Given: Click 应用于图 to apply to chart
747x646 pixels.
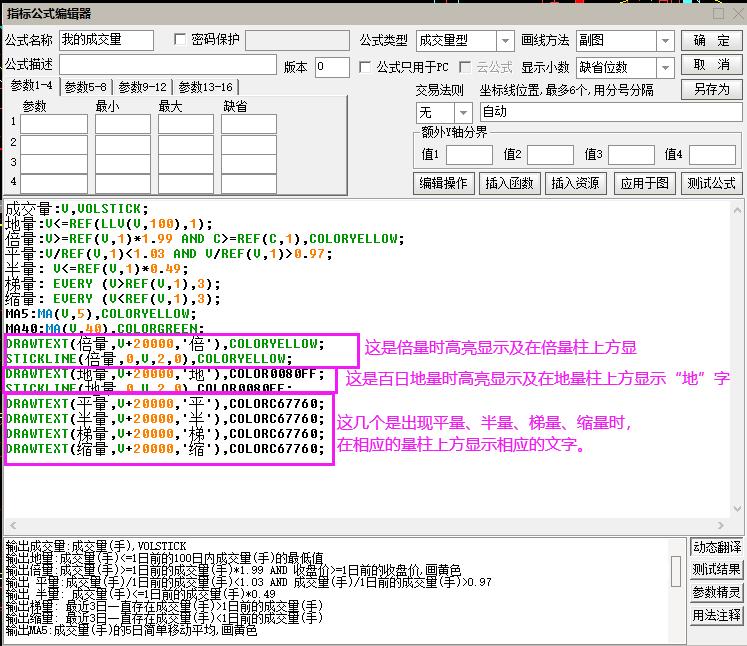Looking at the screenshot, I should coord(645,183).
